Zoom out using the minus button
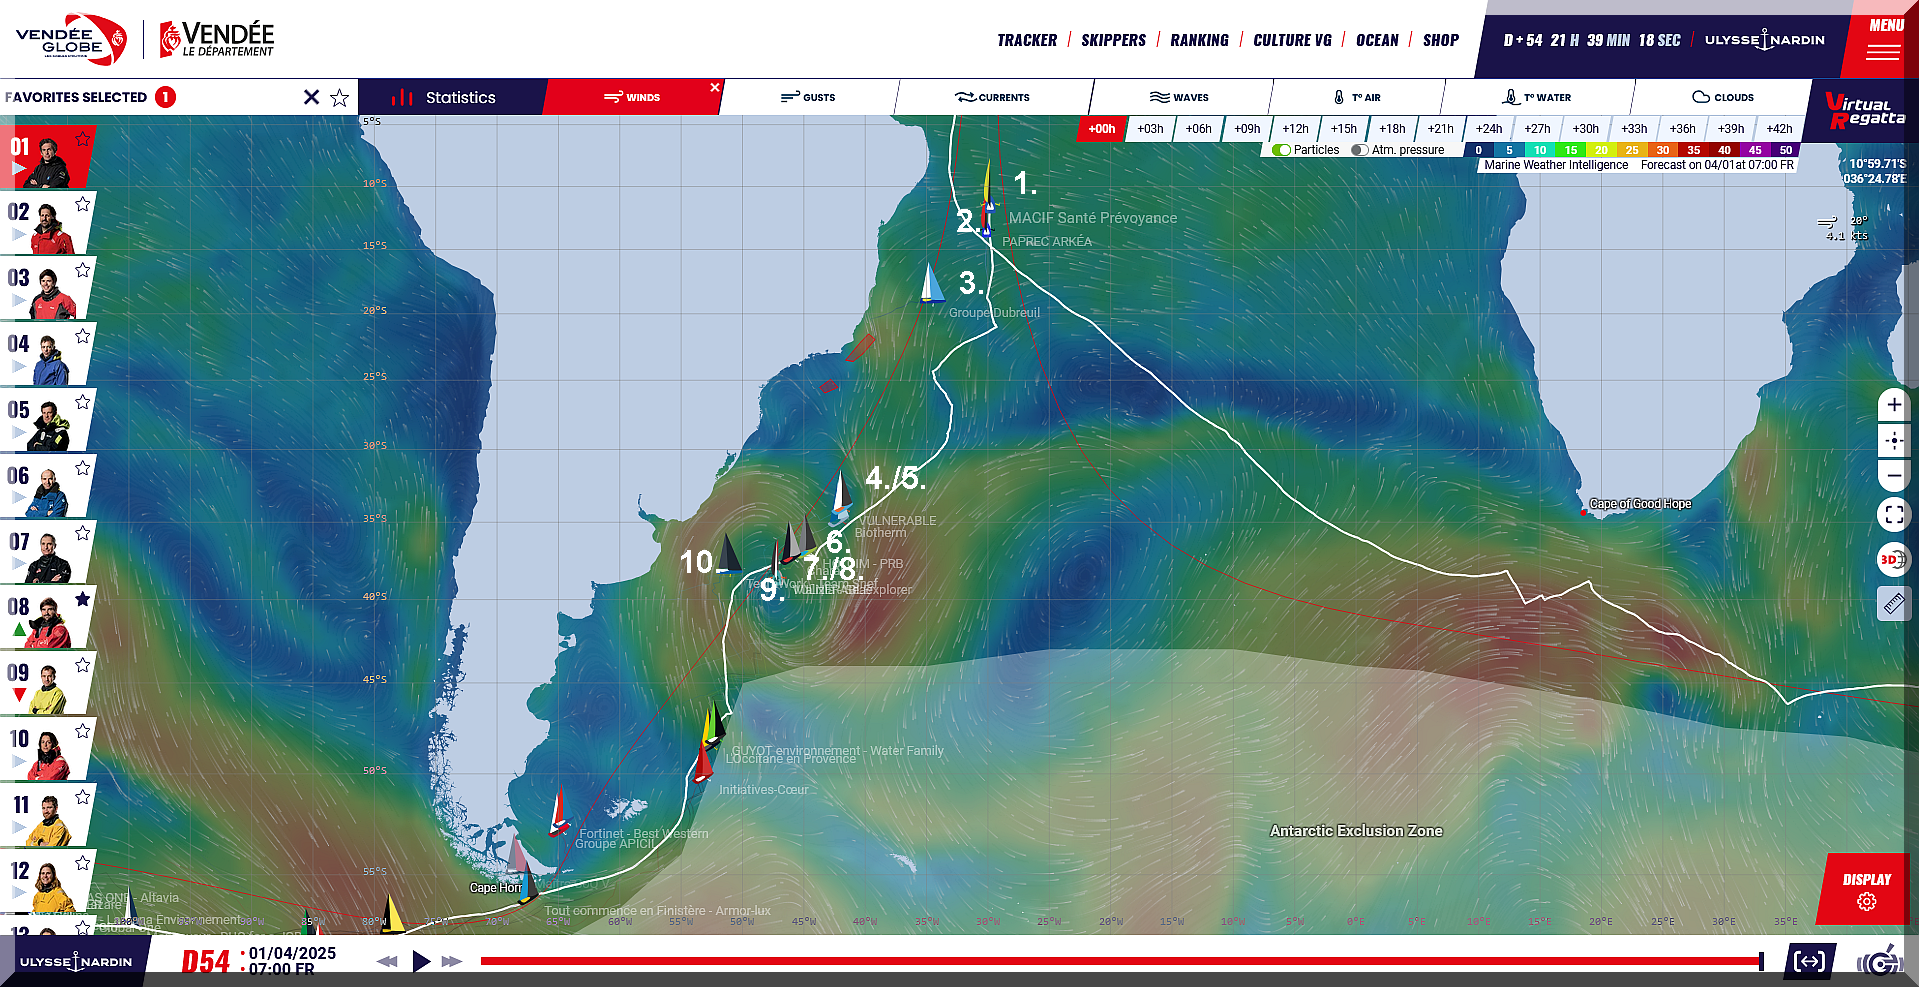The image size is (1919, 987). [x=1894, y=475]
